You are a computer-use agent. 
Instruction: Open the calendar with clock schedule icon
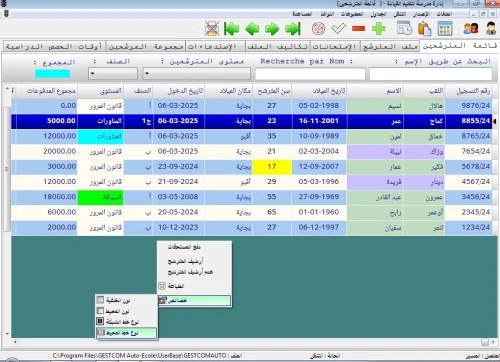404,29
